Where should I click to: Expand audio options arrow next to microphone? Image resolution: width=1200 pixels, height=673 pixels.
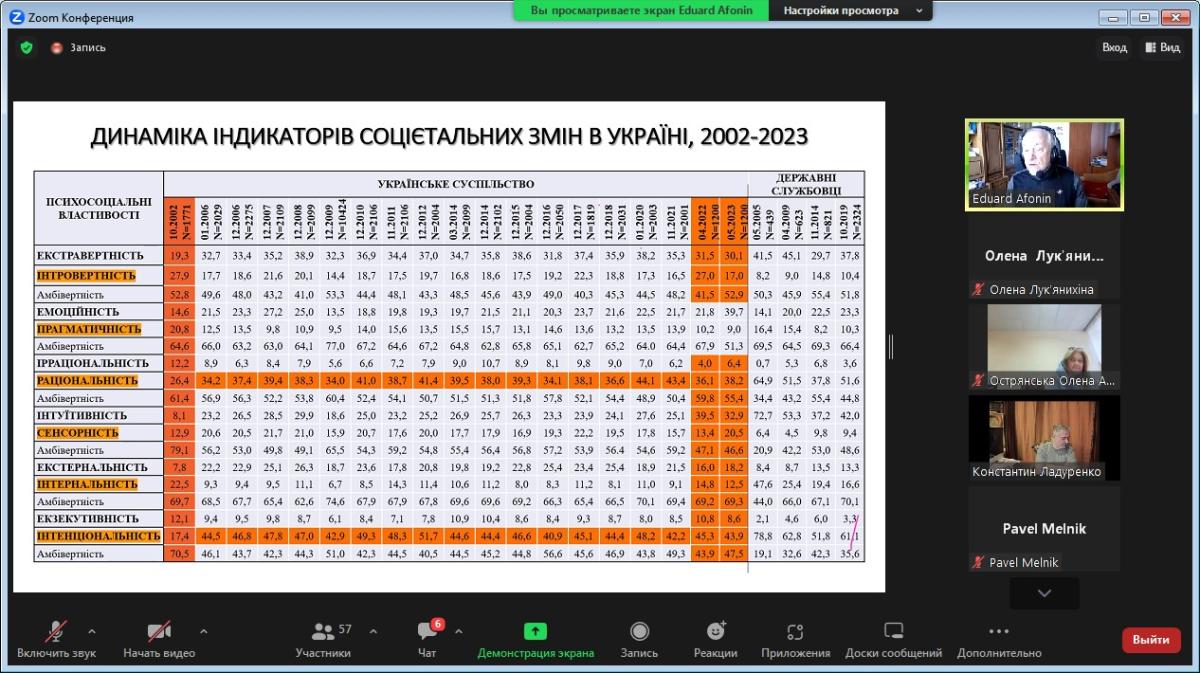pos(92,631)
